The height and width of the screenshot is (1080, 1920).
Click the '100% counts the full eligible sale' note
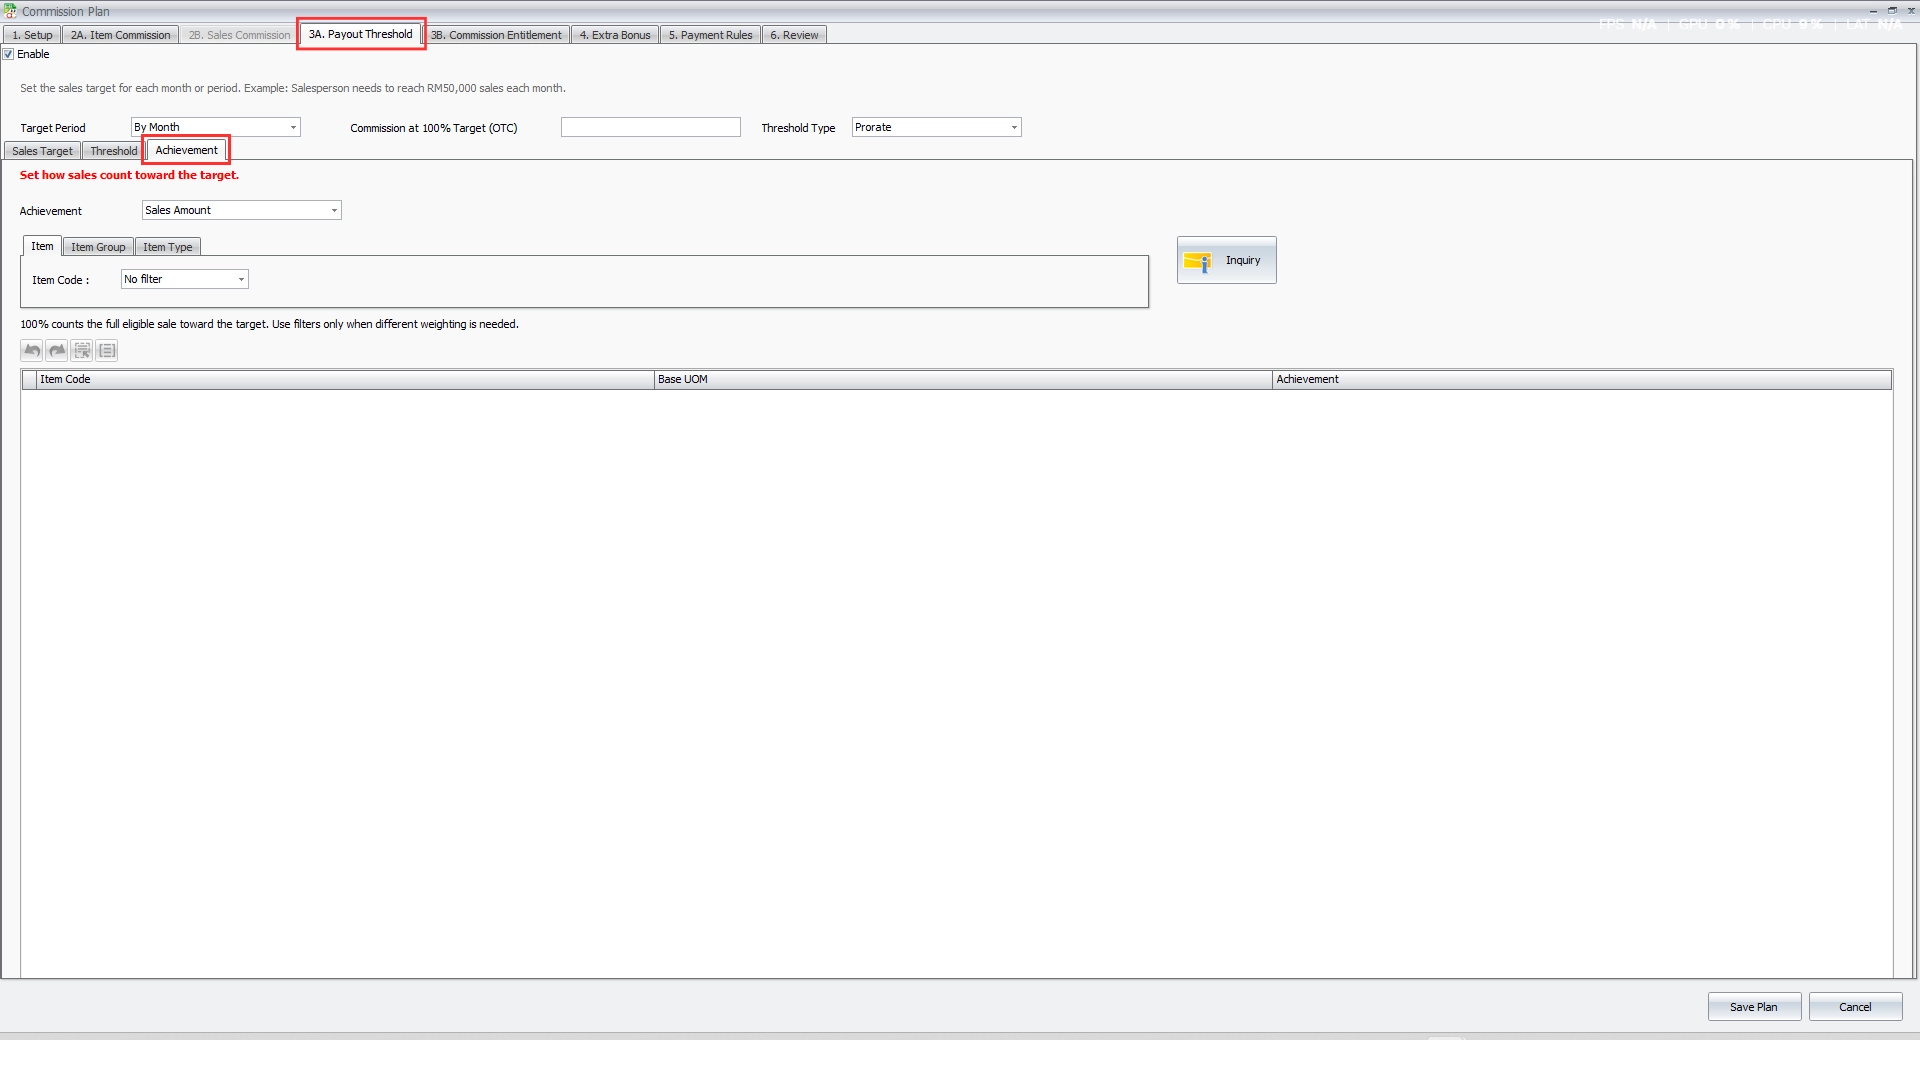(x=269, y=324)
